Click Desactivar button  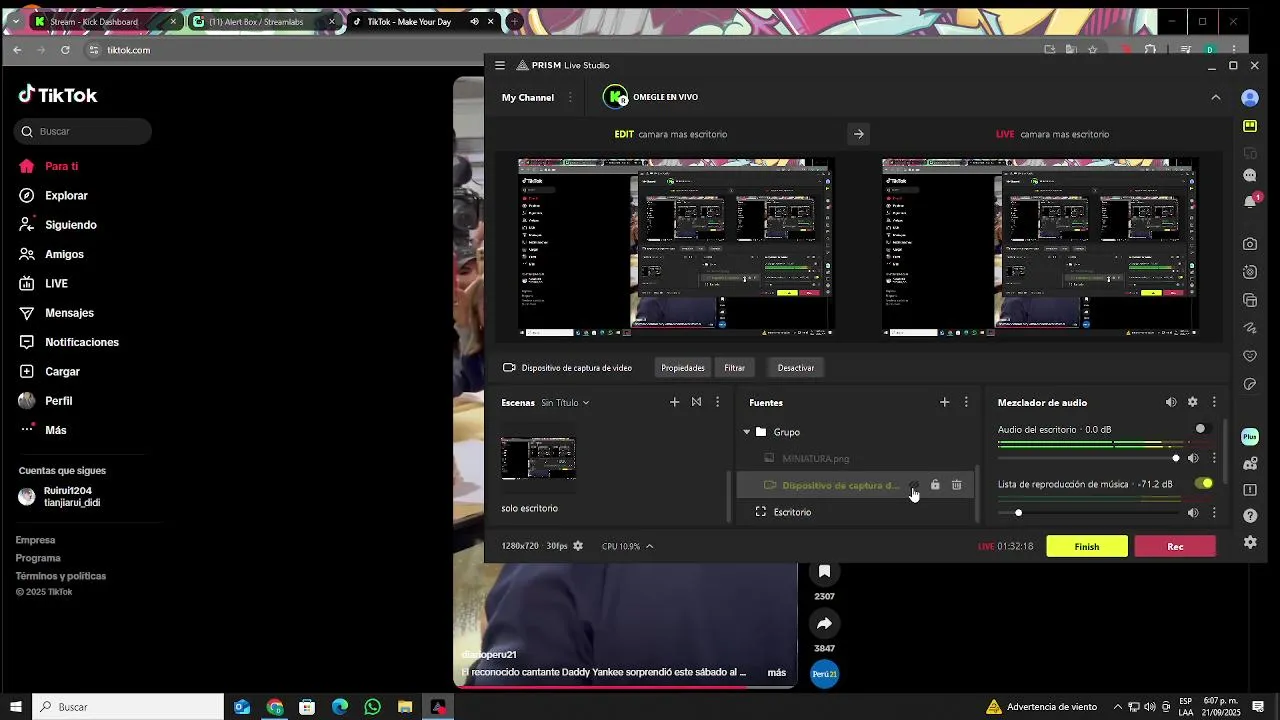(x=796, y=368)
